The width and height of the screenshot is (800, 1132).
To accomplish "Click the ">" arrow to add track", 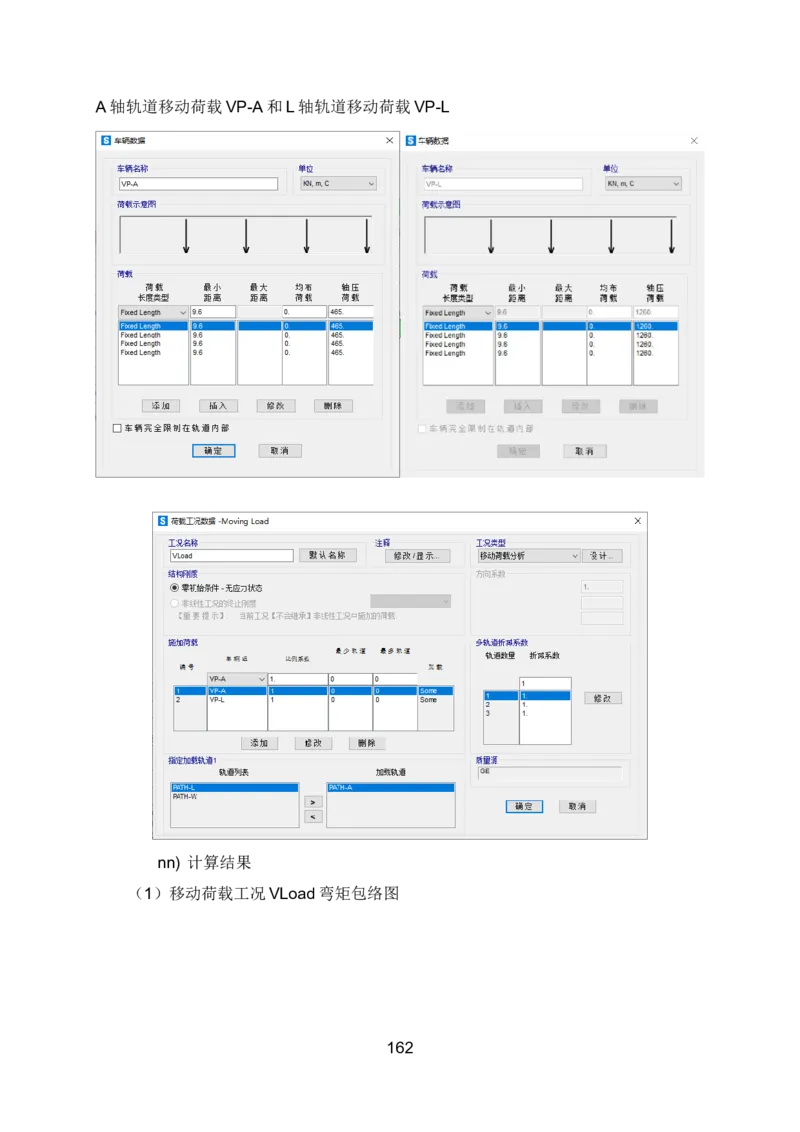I will 313,802.
